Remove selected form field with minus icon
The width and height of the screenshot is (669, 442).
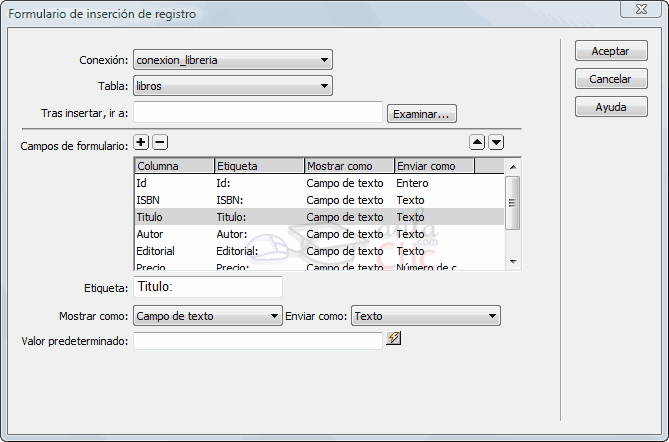pyautogui.click(x=160, y=142)
